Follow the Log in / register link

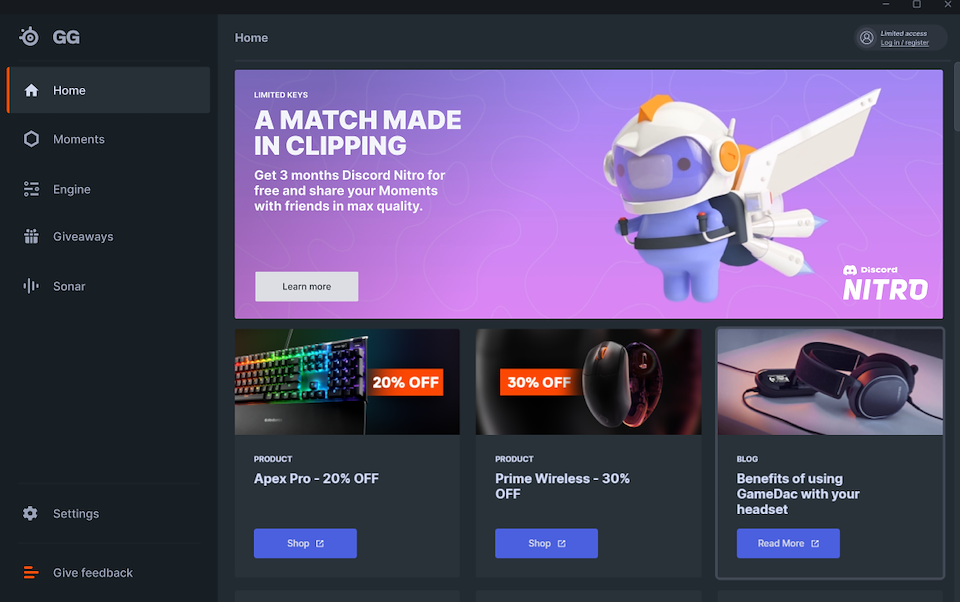pyautogui.click(x=904, y=43)
